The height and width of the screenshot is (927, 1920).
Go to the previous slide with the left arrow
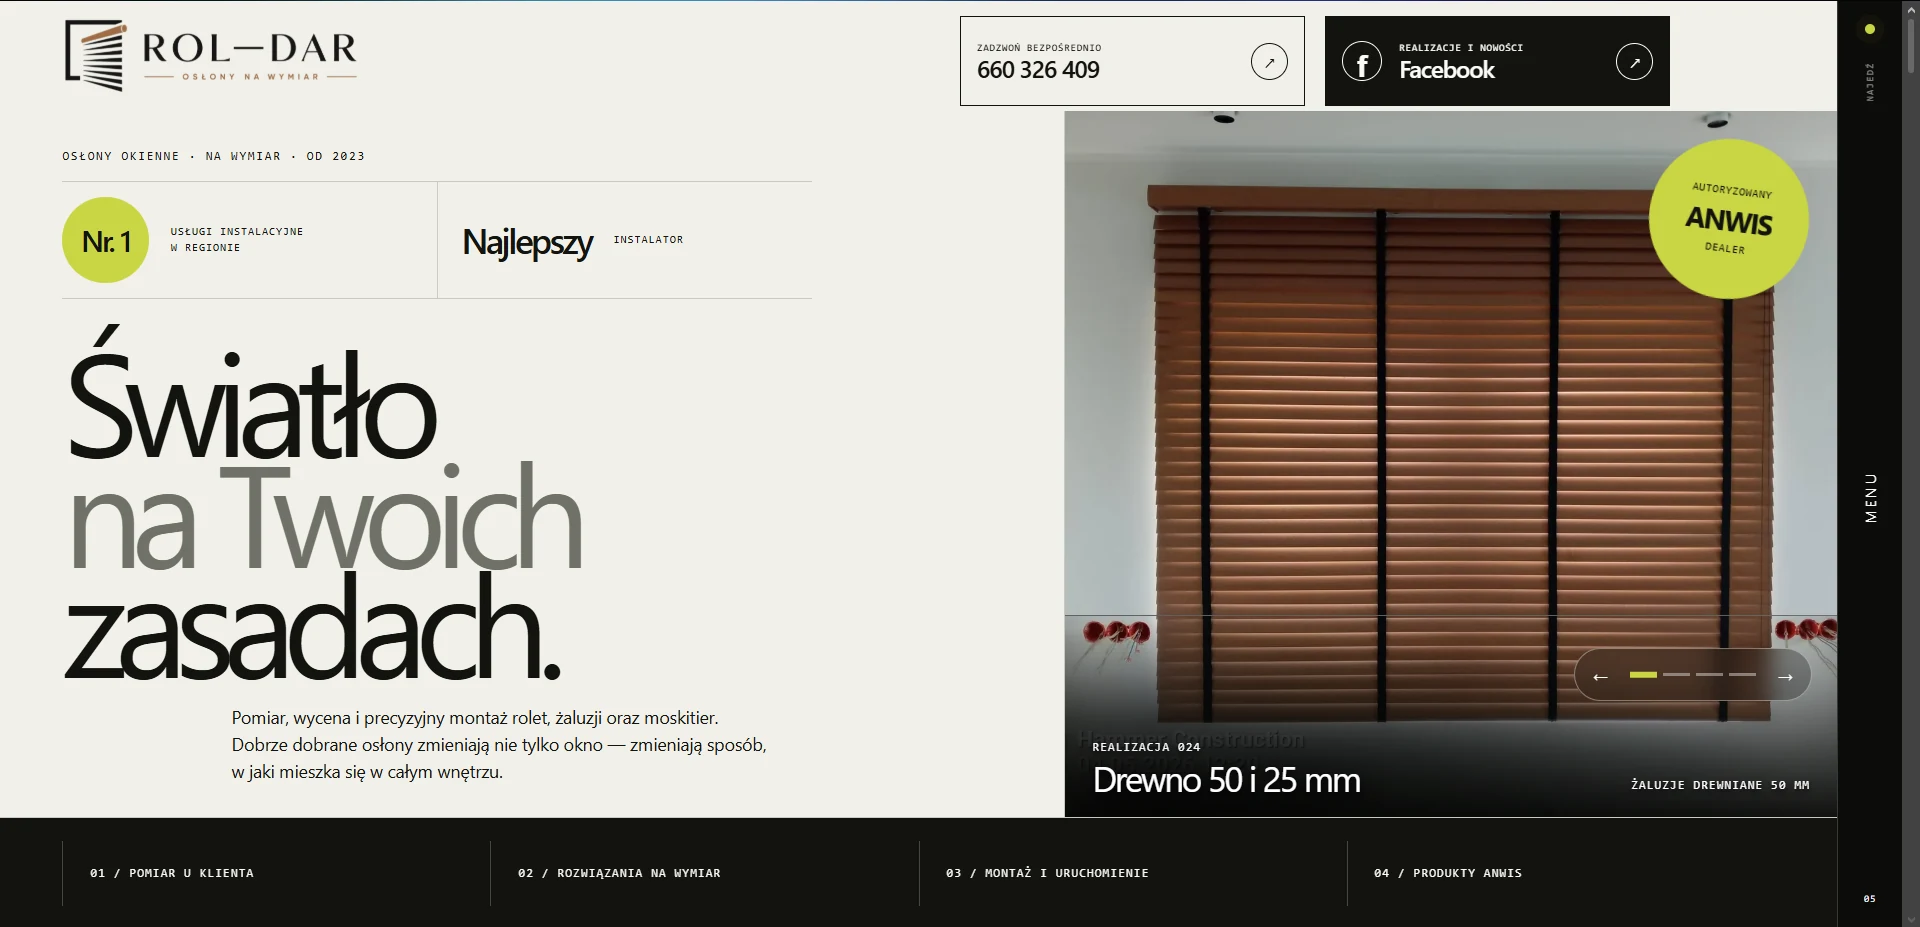pyautogui.click(x=1600, y=677)
